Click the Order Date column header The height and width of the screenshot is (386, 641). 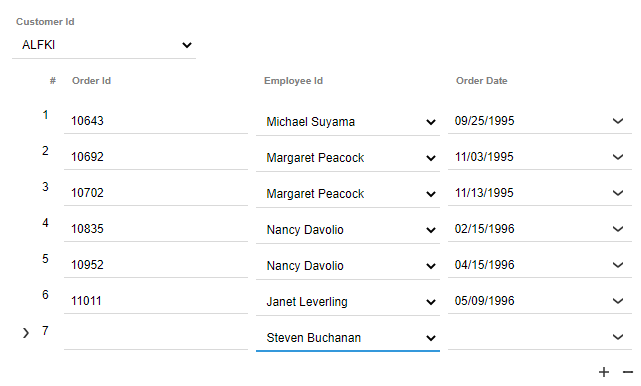point(482,81)
